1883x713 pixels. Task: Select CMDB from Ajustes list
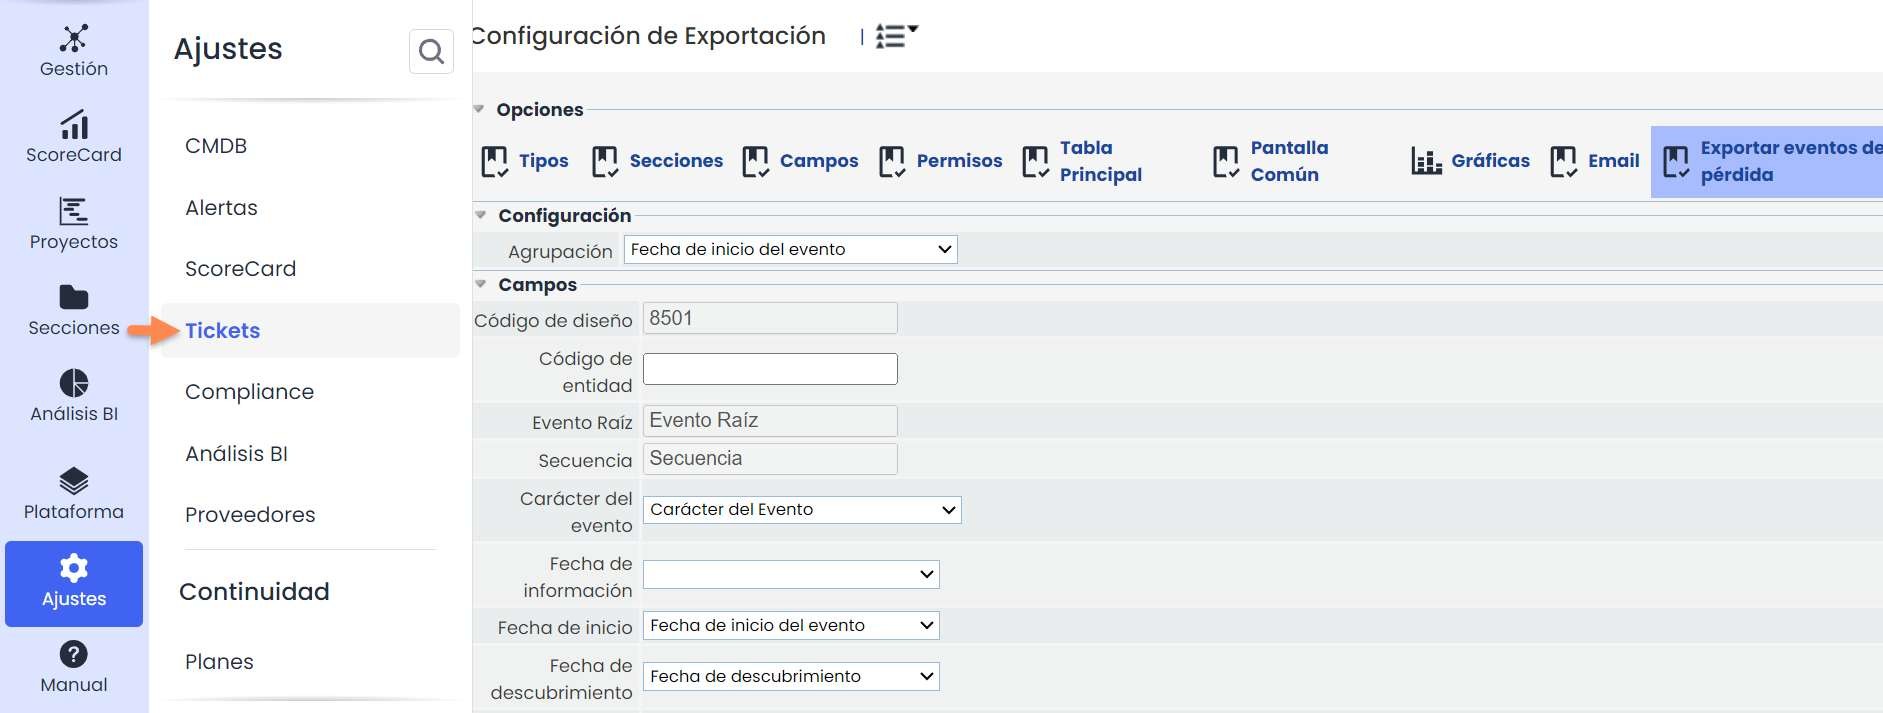point(216,146)
